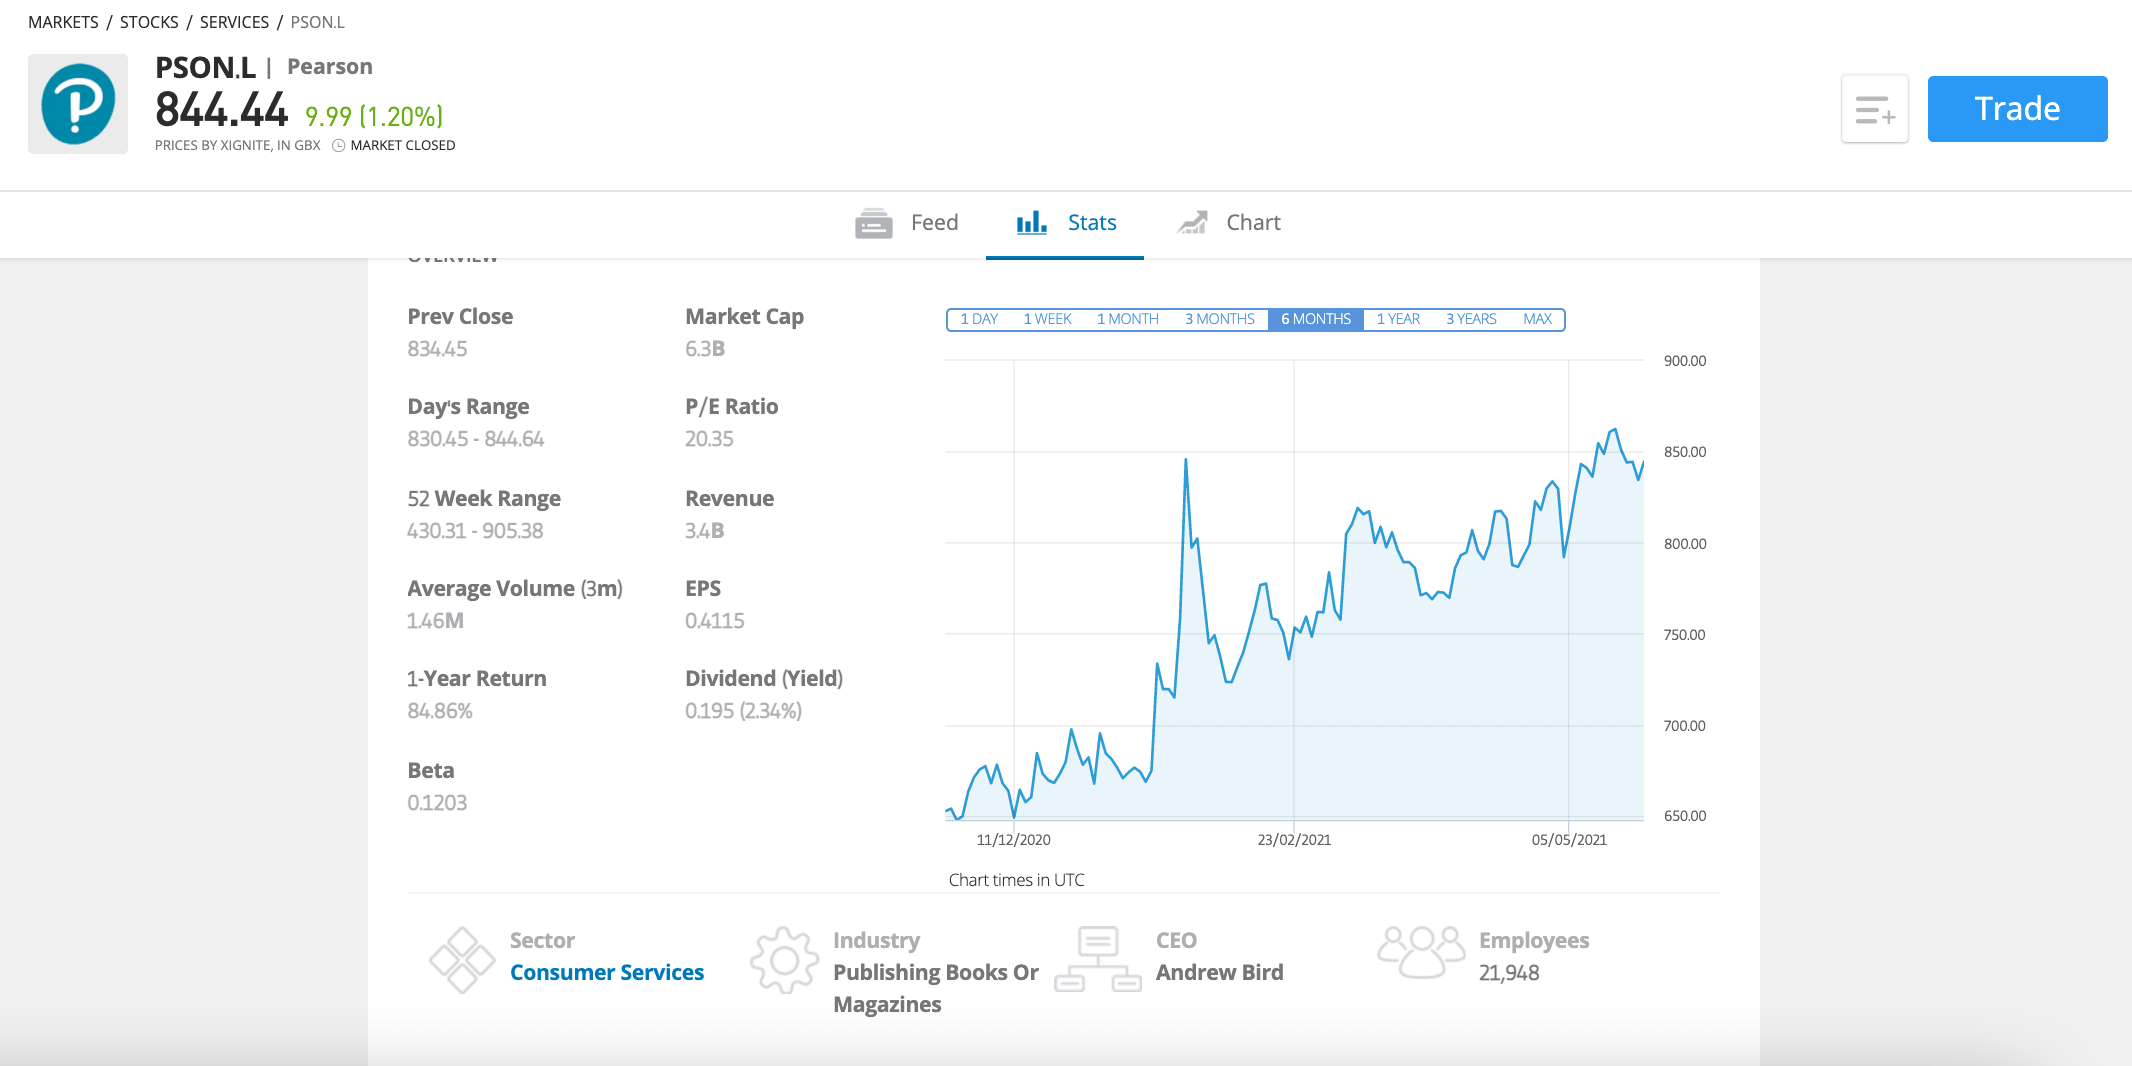The height and width of the screenshot is (1066, 2132).
Task: Click the Chart times in UTC note
Action: pyautogui.click(x=1016, y=880)
